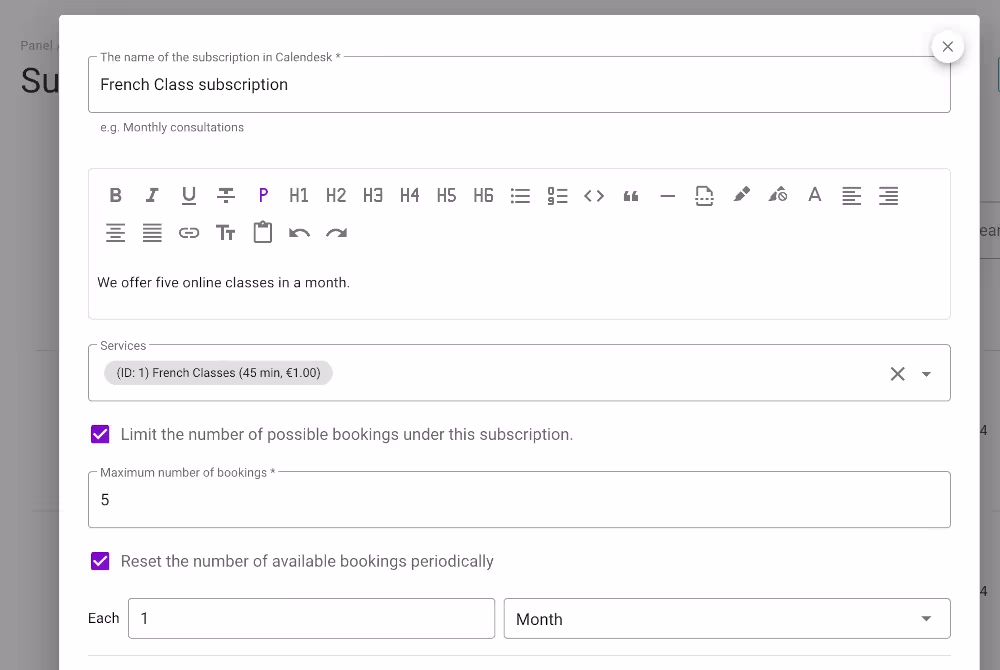Disable reset available bookings periodically
The width and height of the screenshot is (1000, 670).
[x=100, y=561]
